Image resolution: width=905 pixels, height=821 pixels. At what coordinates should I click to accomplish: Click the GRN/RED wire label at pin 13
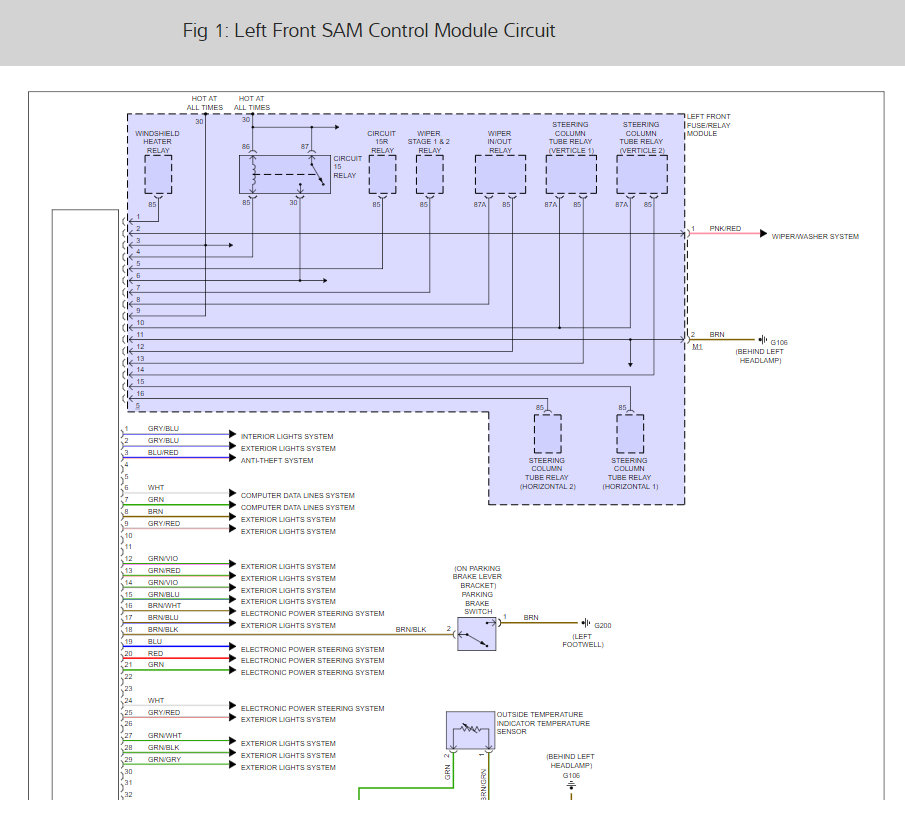(x=164, y=570)
